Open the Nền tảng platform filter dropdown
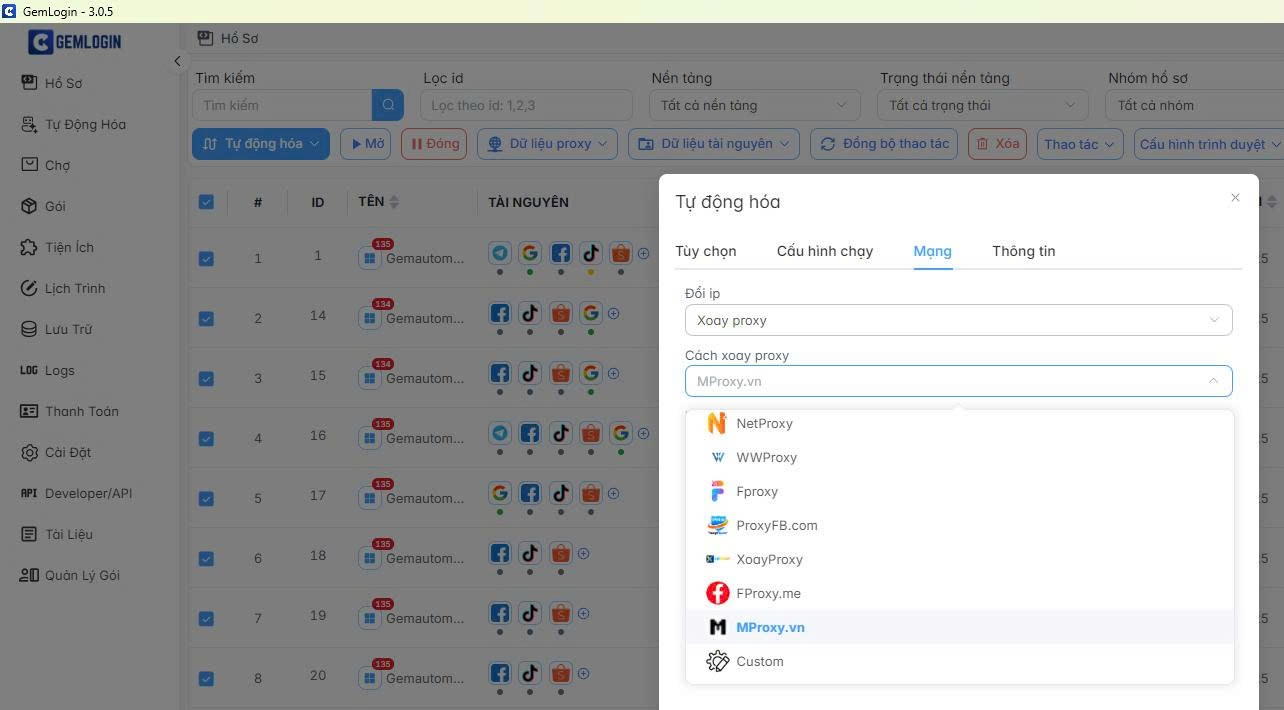 [755, 105]
